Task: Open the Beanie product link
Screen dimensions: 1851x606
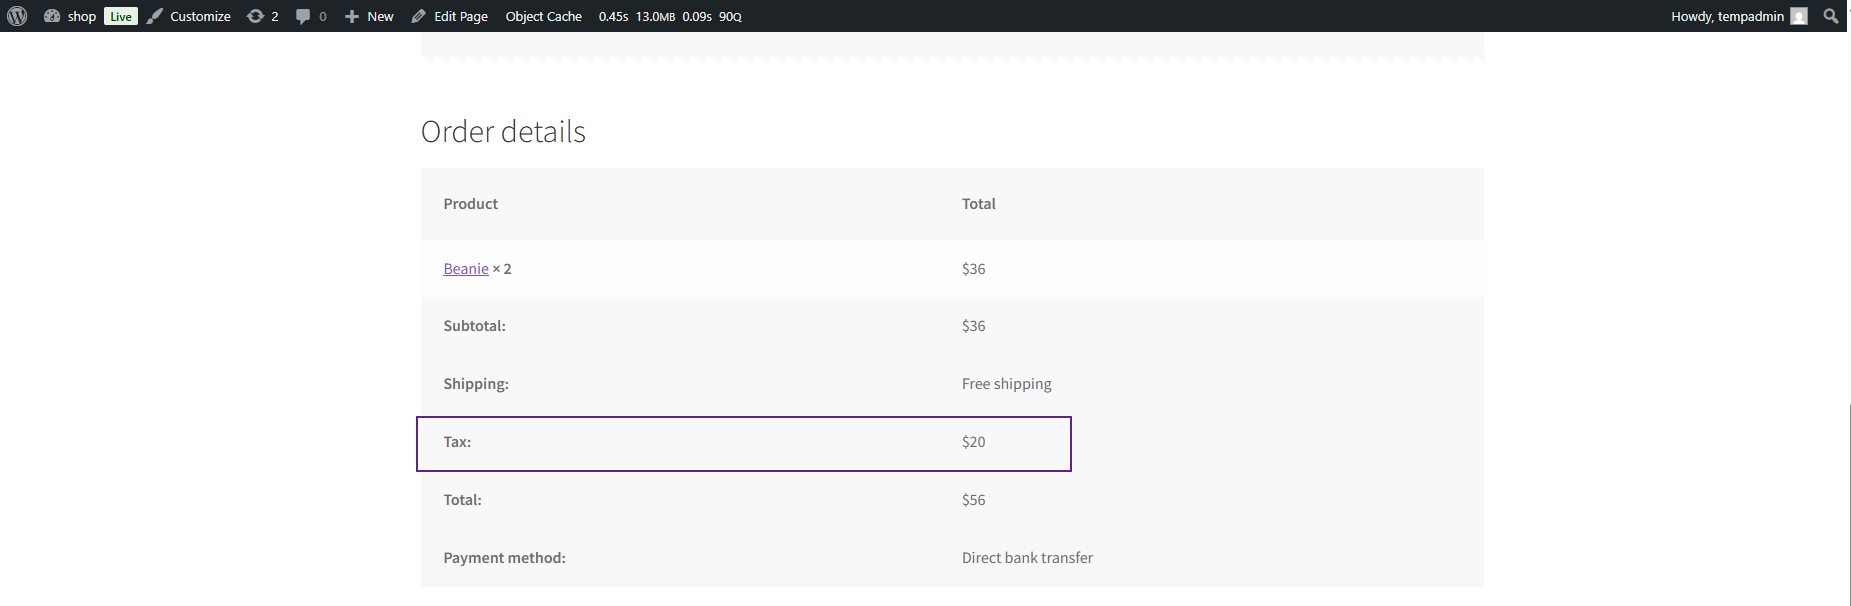Action: click(x=466, y=268)
